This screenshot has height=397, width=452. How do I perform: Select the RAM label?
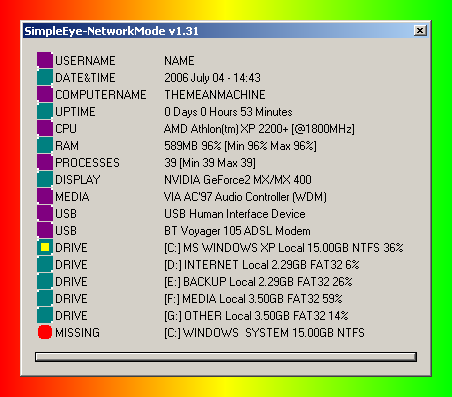click(x=67, y=146)
